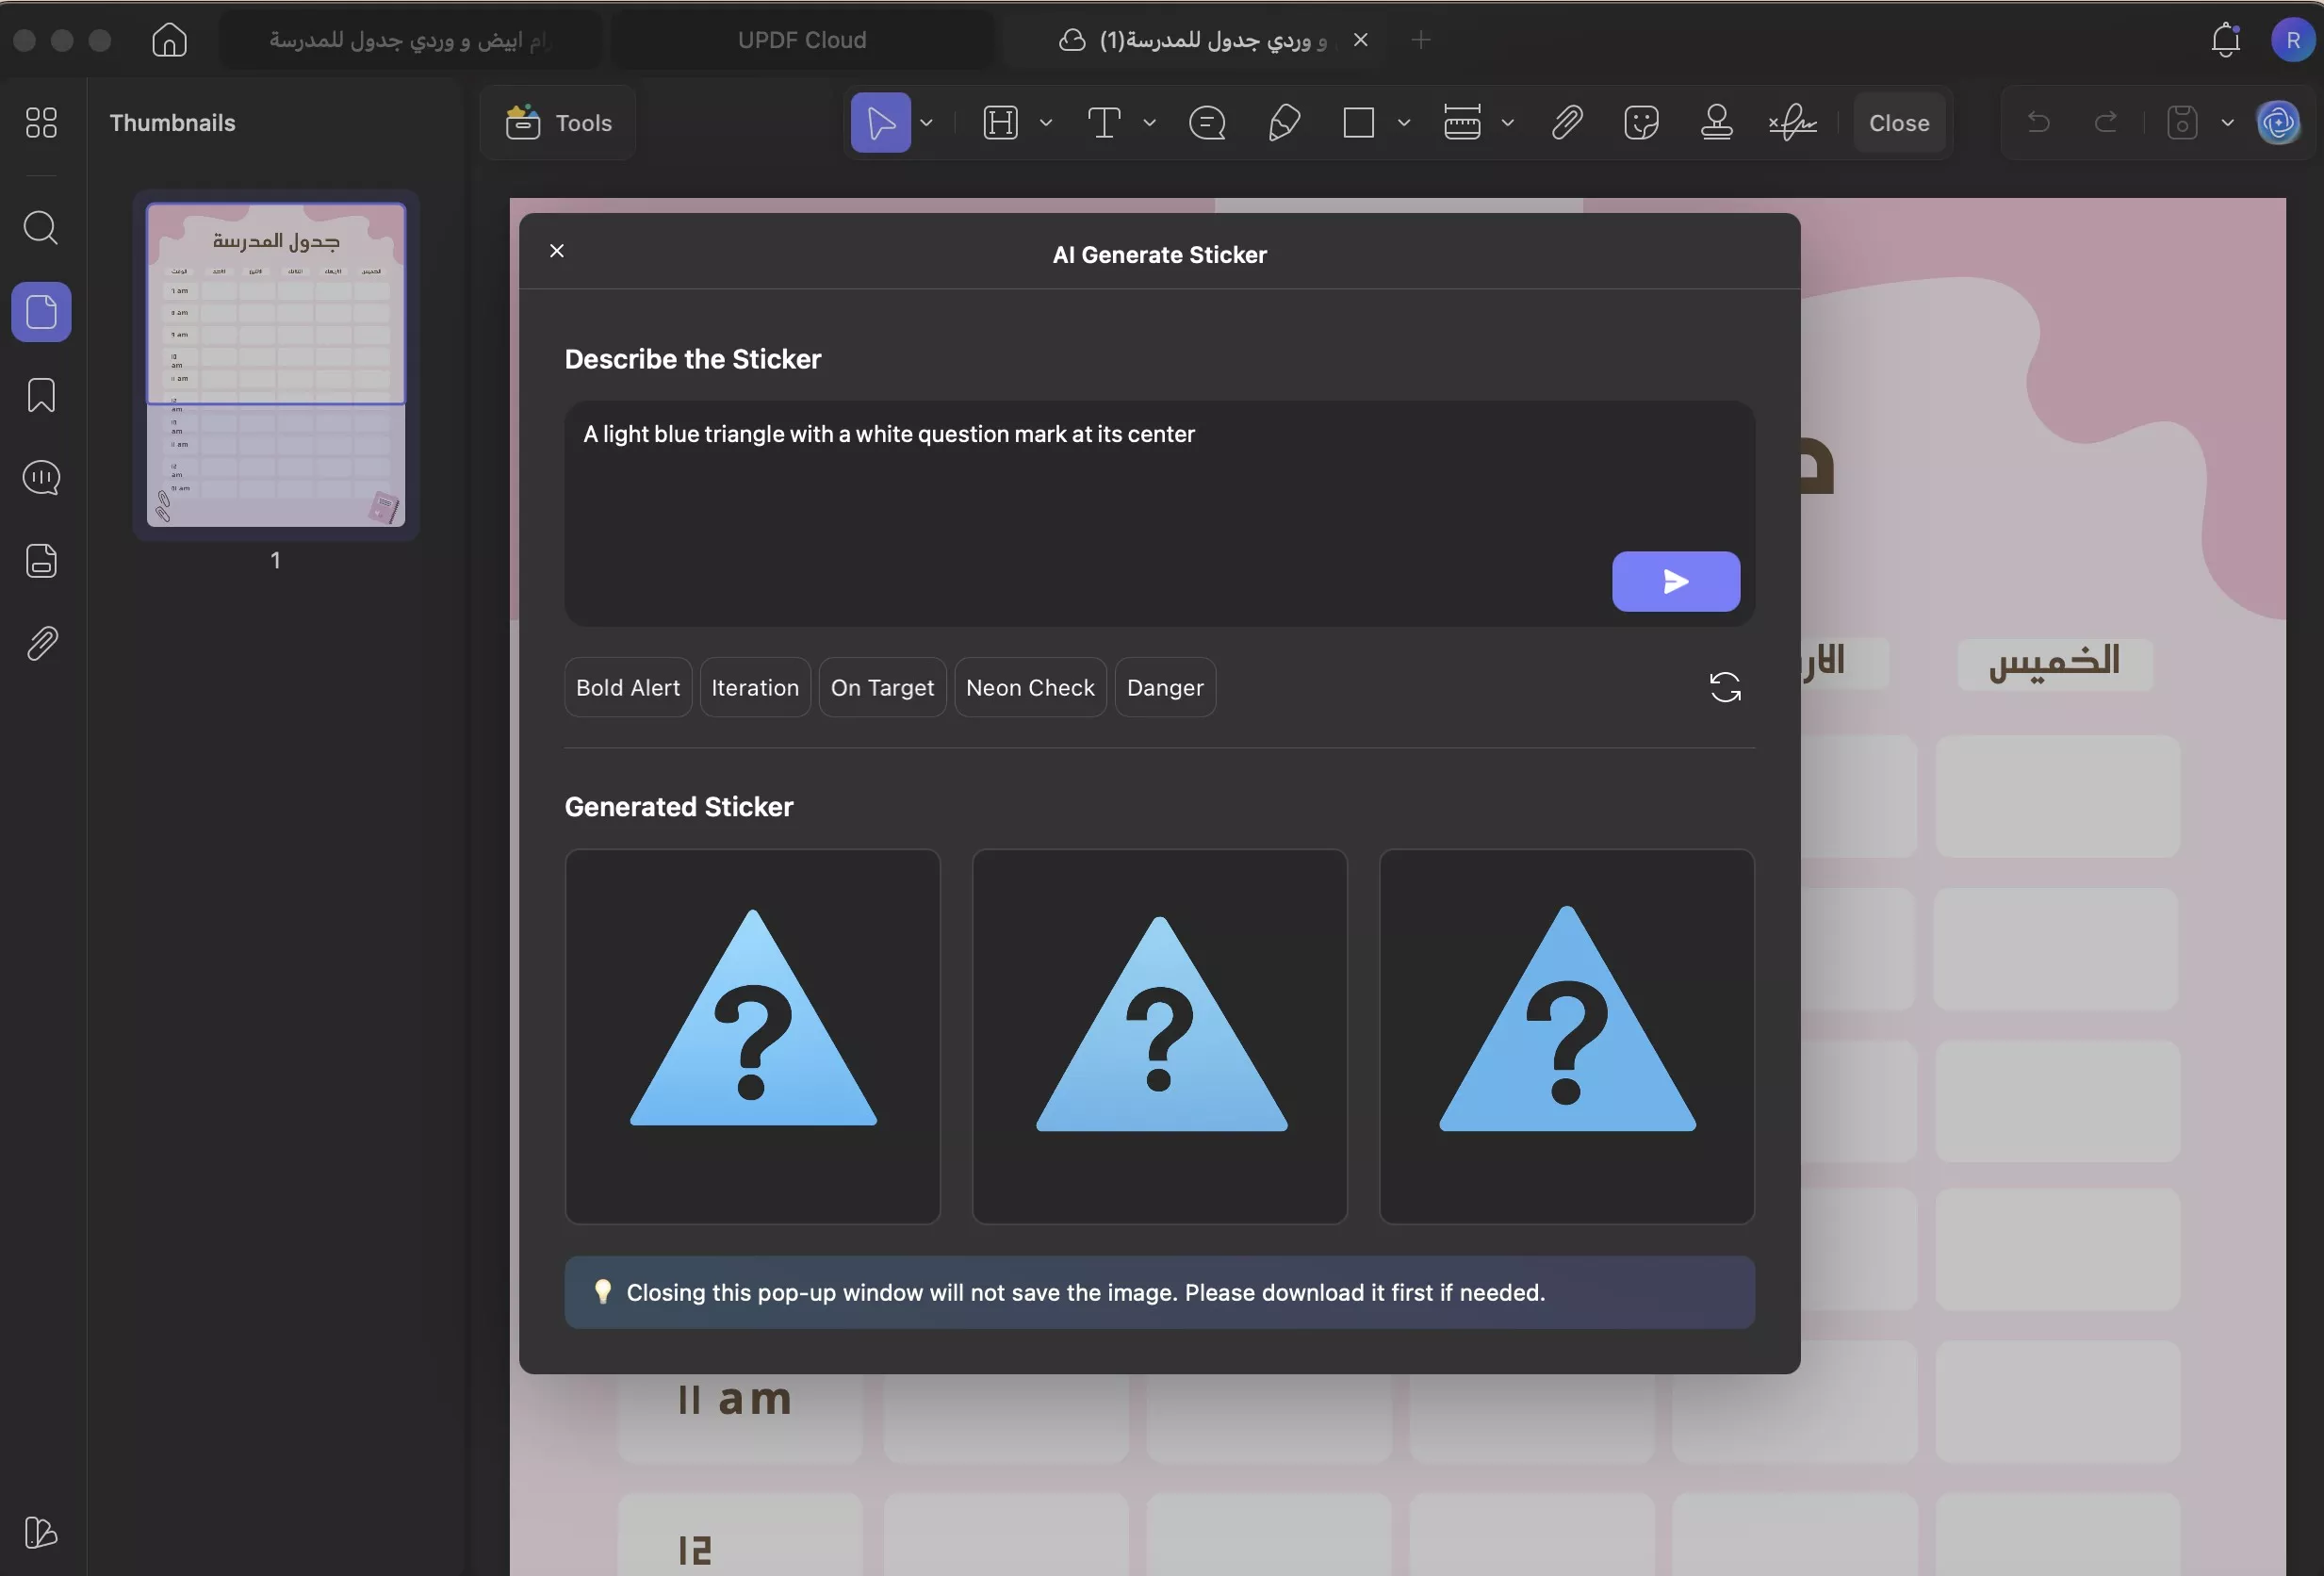Switch to the UPDF Cloud tab
The height and width of the screenshot is (1576, 2324).
[x=802, y=40]
